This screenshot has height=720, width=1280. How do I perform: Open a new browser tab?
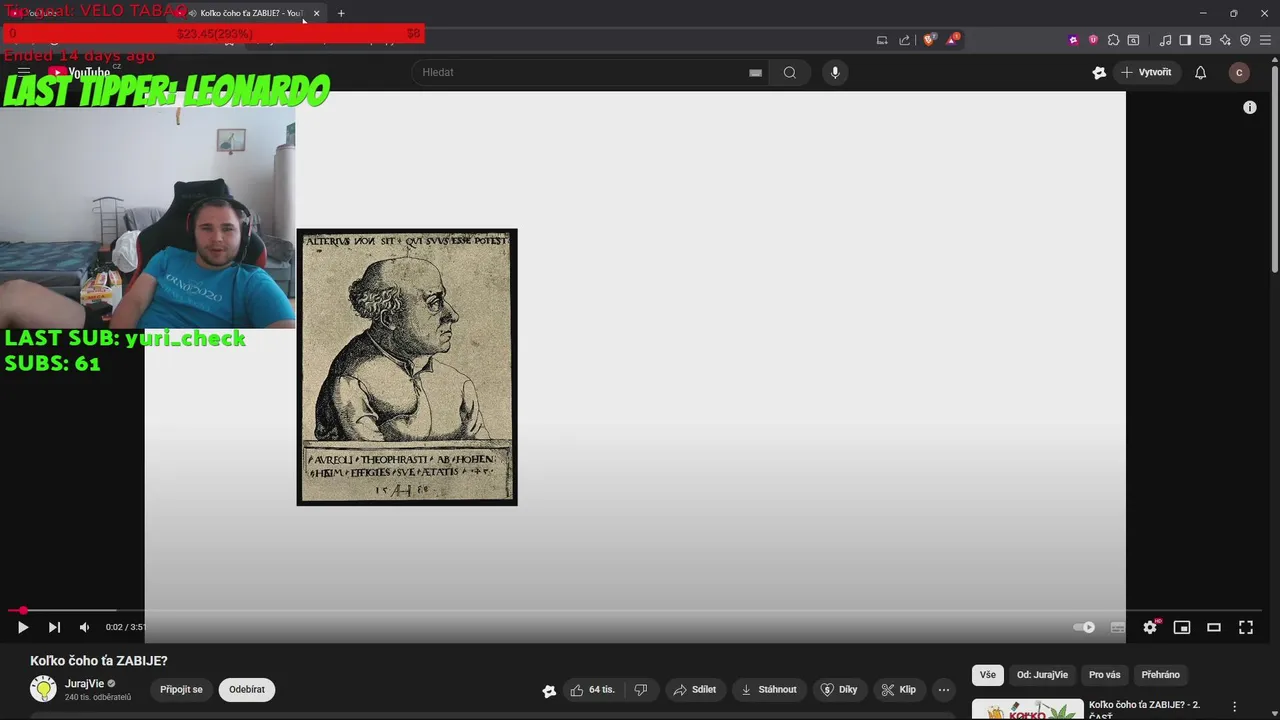point(341,13)
